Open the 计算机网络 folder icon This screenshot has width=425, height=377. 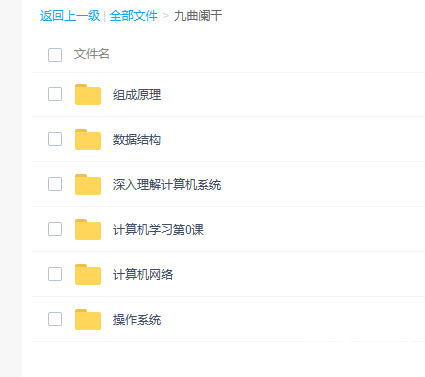(x=88, y=275)
